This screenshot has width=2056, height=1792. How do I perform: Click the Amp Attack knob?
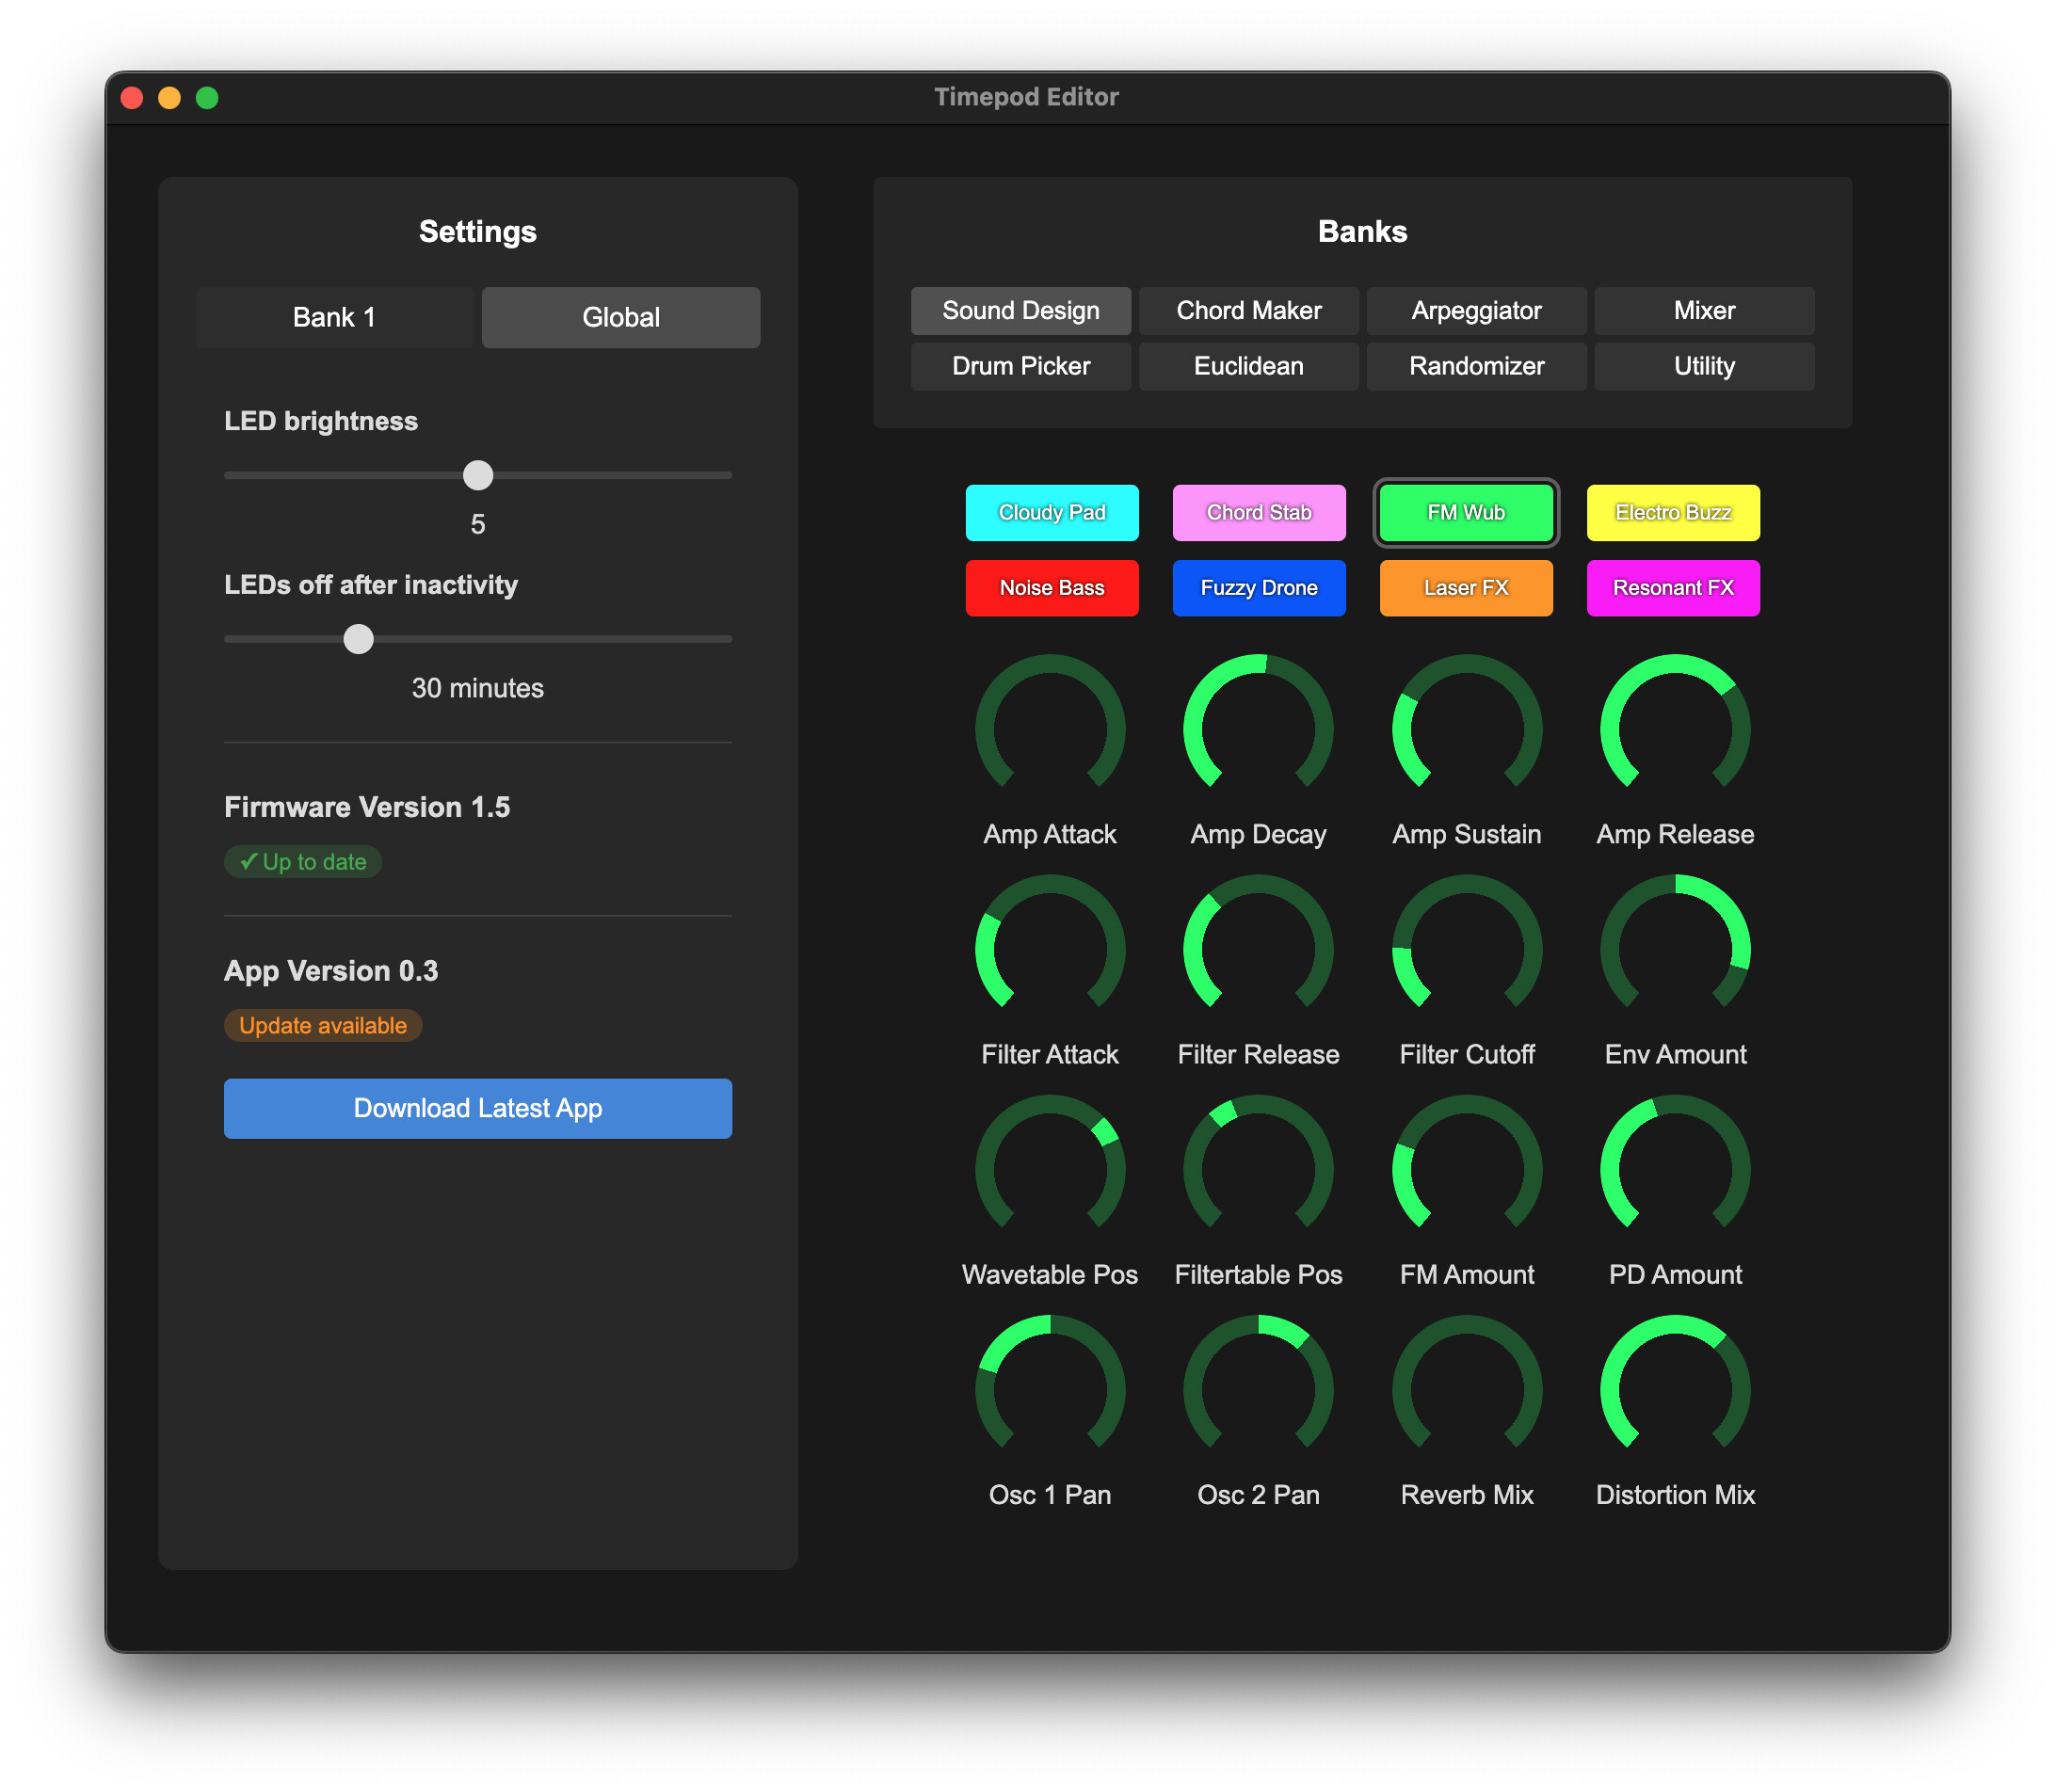tap(1049, 728)
